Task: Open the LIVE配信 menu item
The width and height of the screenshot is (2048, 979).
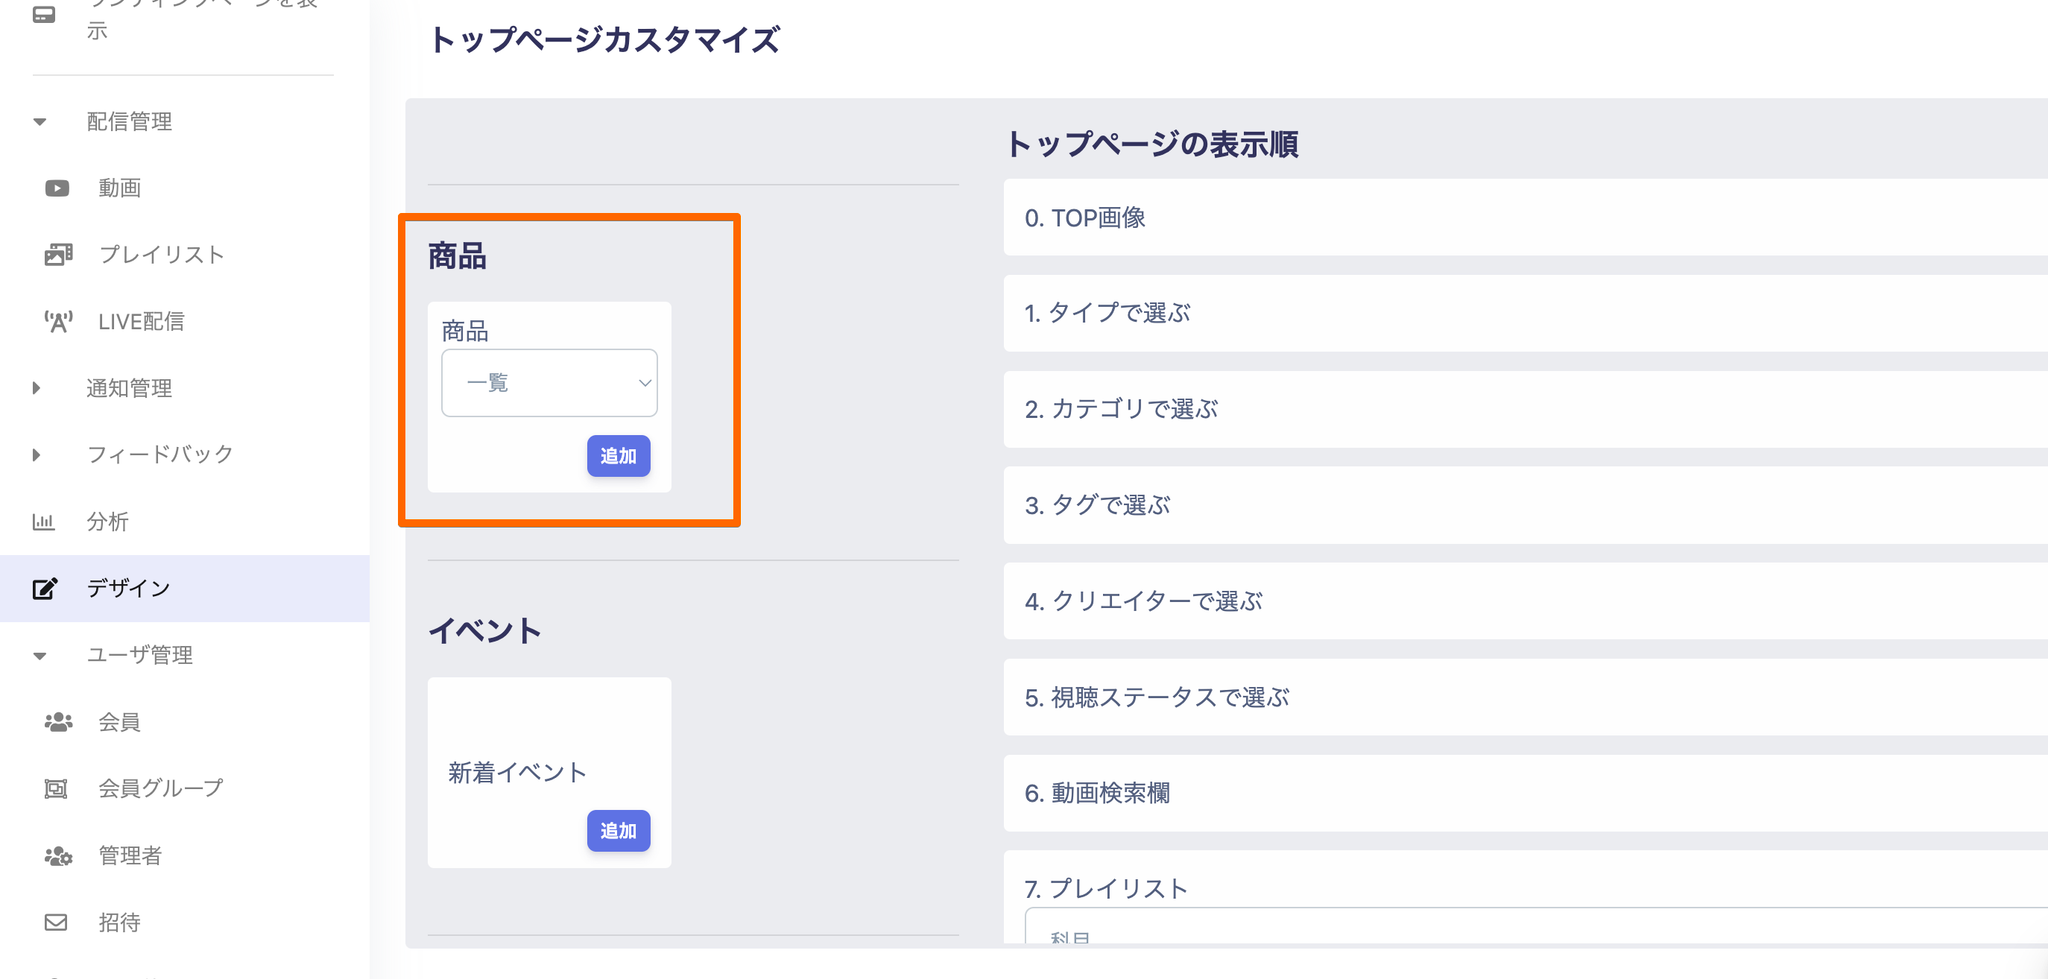Action: (141, 322)
